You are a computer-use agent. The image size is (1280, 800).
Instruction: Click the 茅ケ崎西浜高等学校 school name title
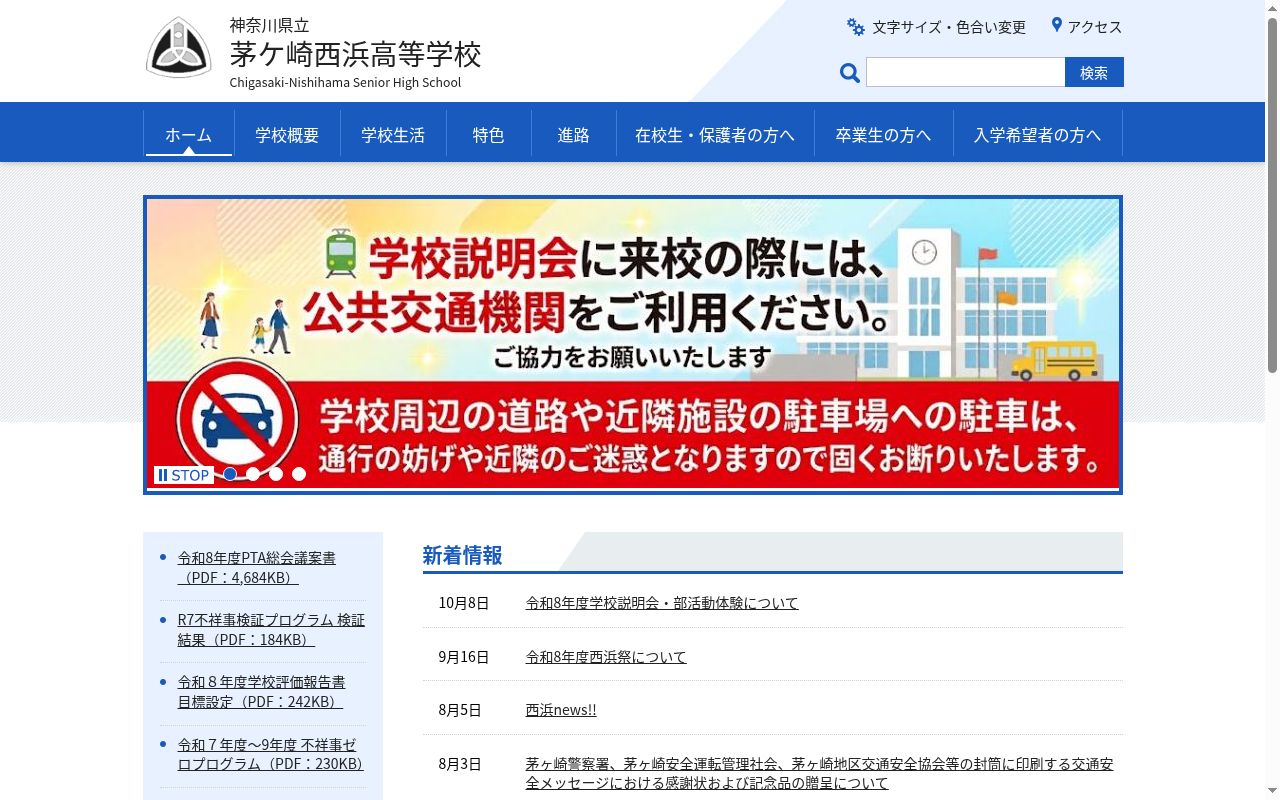tap(355, 53)
